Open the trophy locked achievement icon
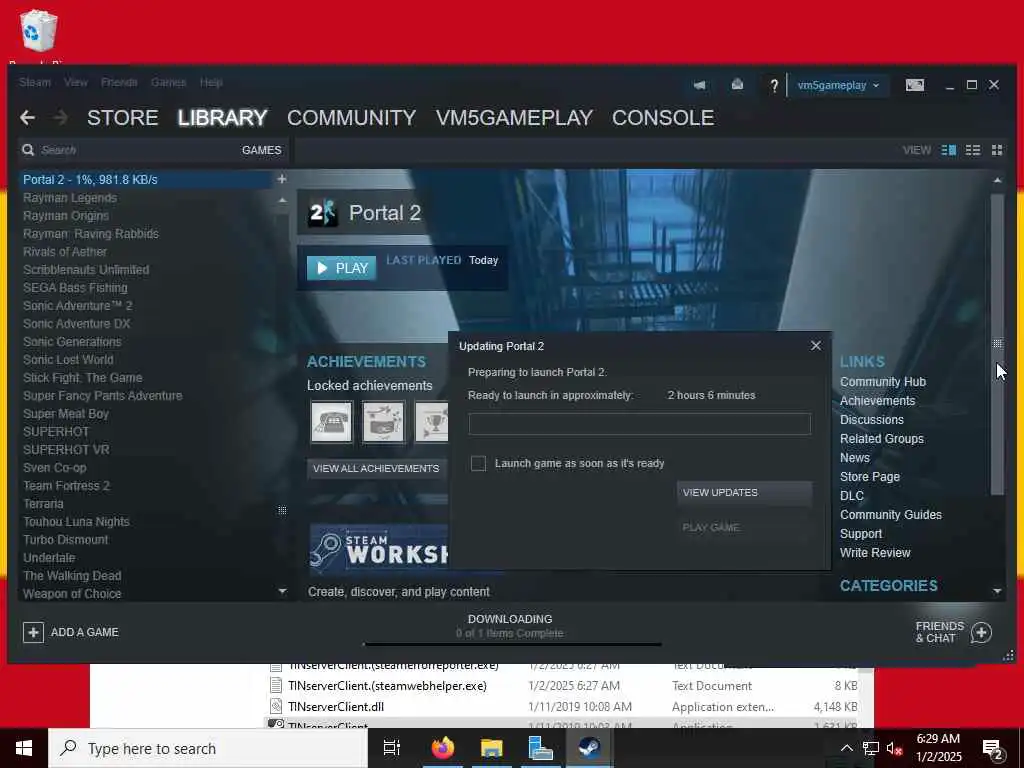Image resolution: width=1024 pixels, height=768 pixels. 432,422
